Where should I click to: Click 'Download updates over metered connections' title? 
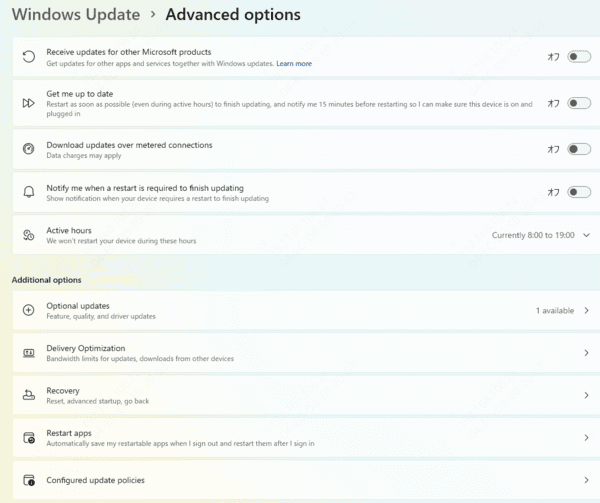tap(129, 145)
